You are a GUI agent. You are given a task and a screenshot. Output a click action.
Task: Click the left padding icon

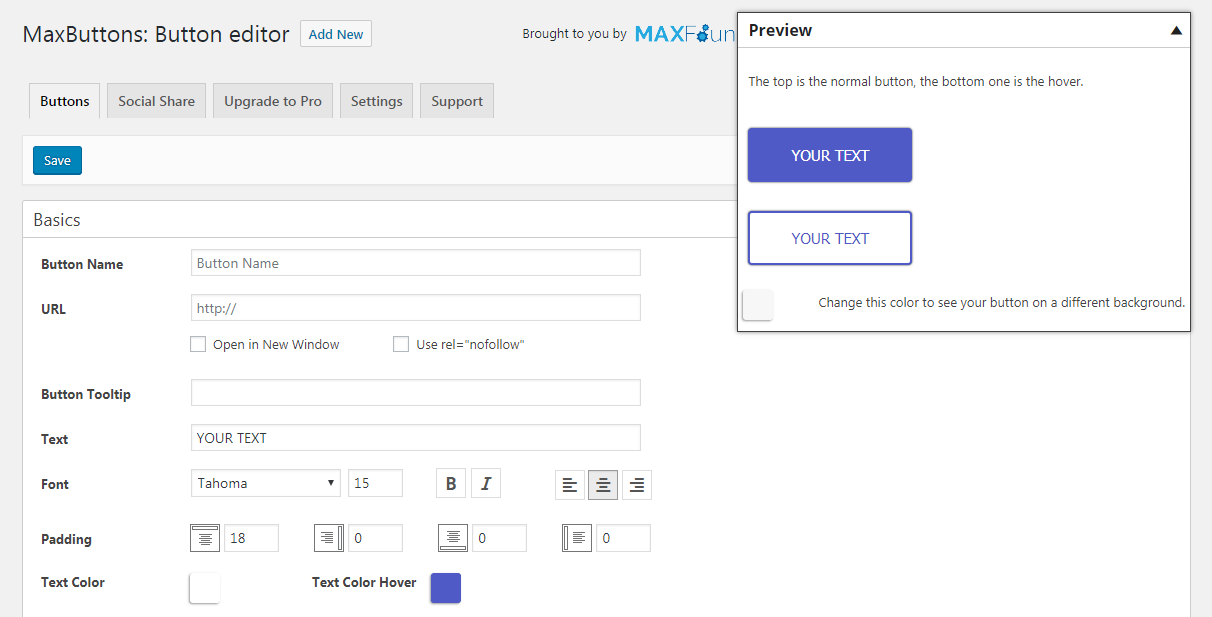(577, 538)
